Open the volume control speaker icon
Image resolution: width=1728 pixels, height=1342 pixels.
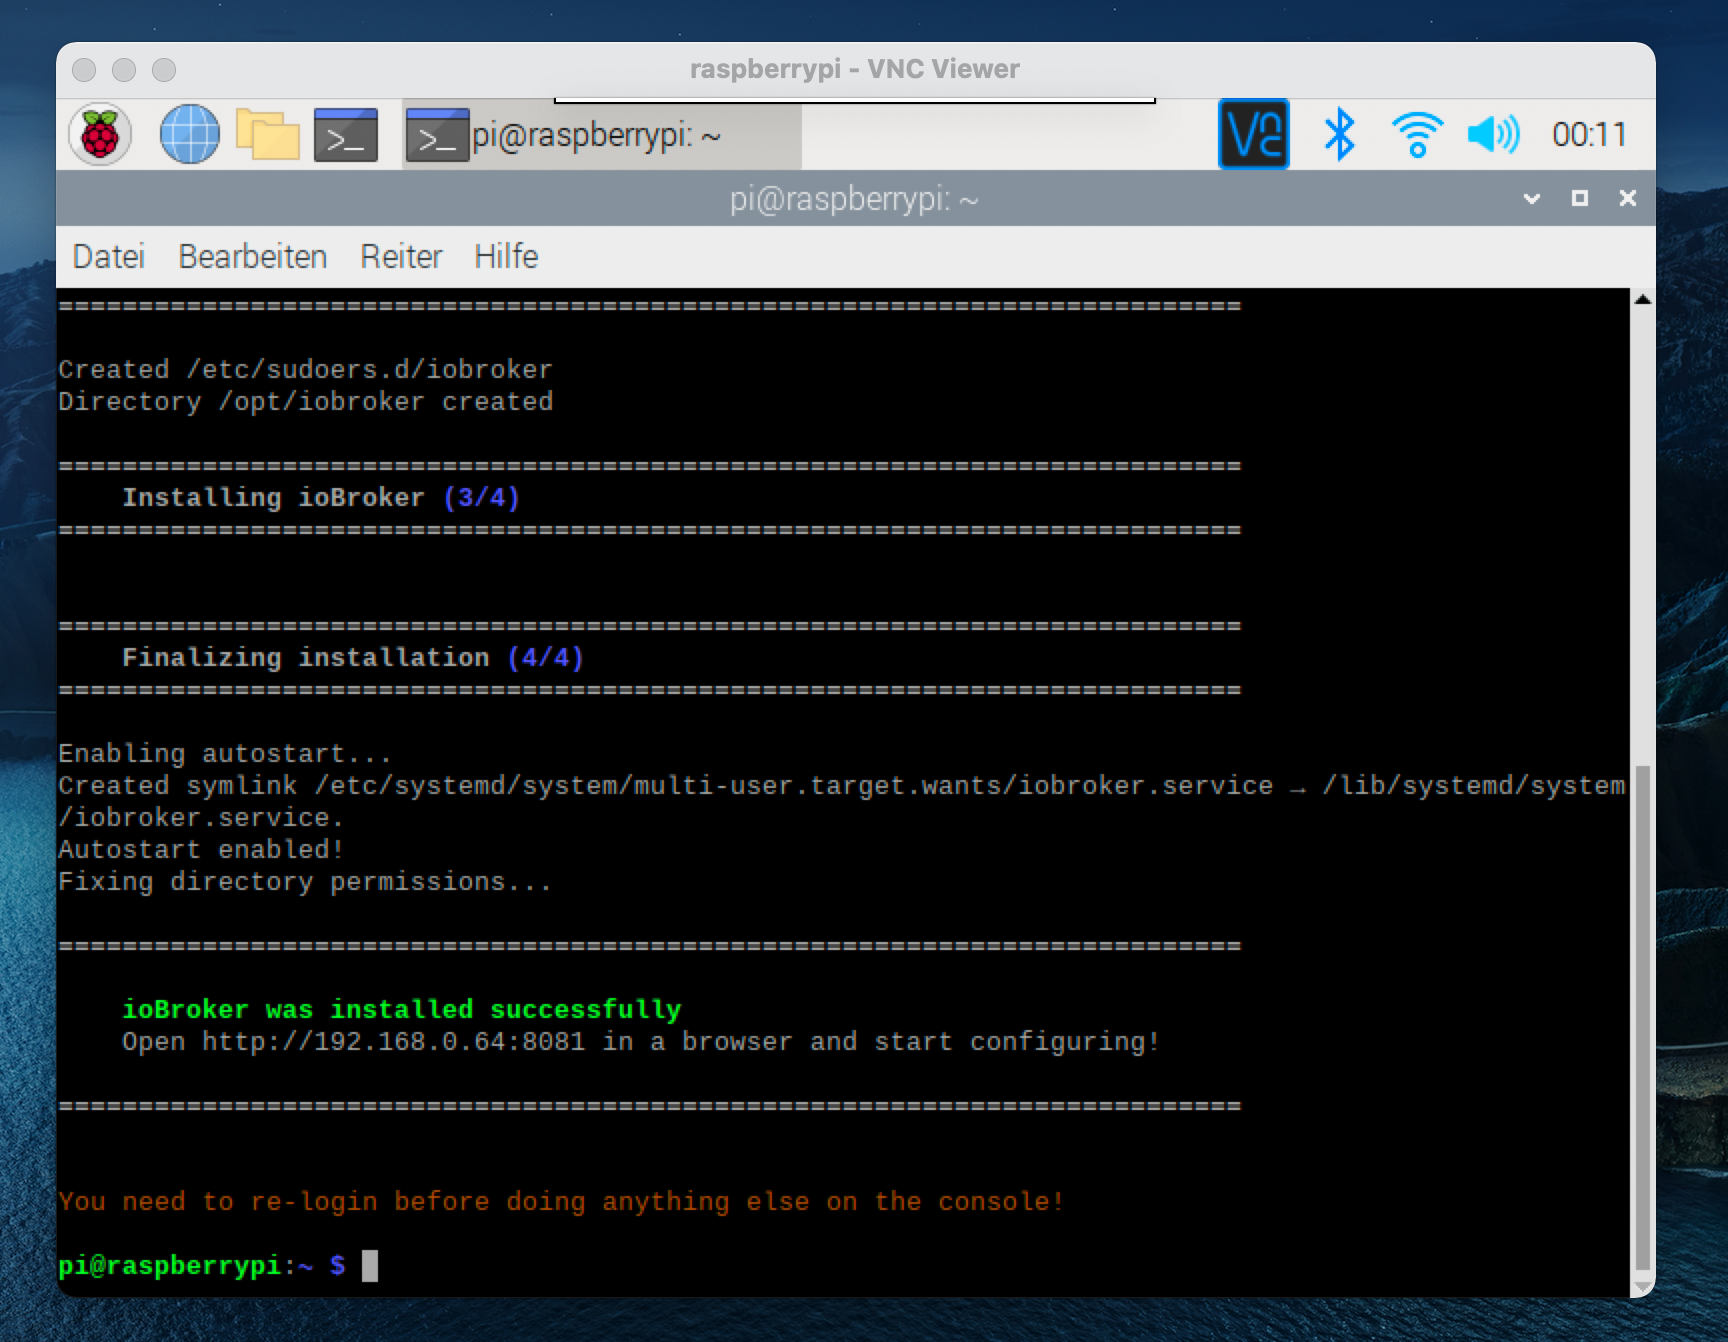(1493, 134)
